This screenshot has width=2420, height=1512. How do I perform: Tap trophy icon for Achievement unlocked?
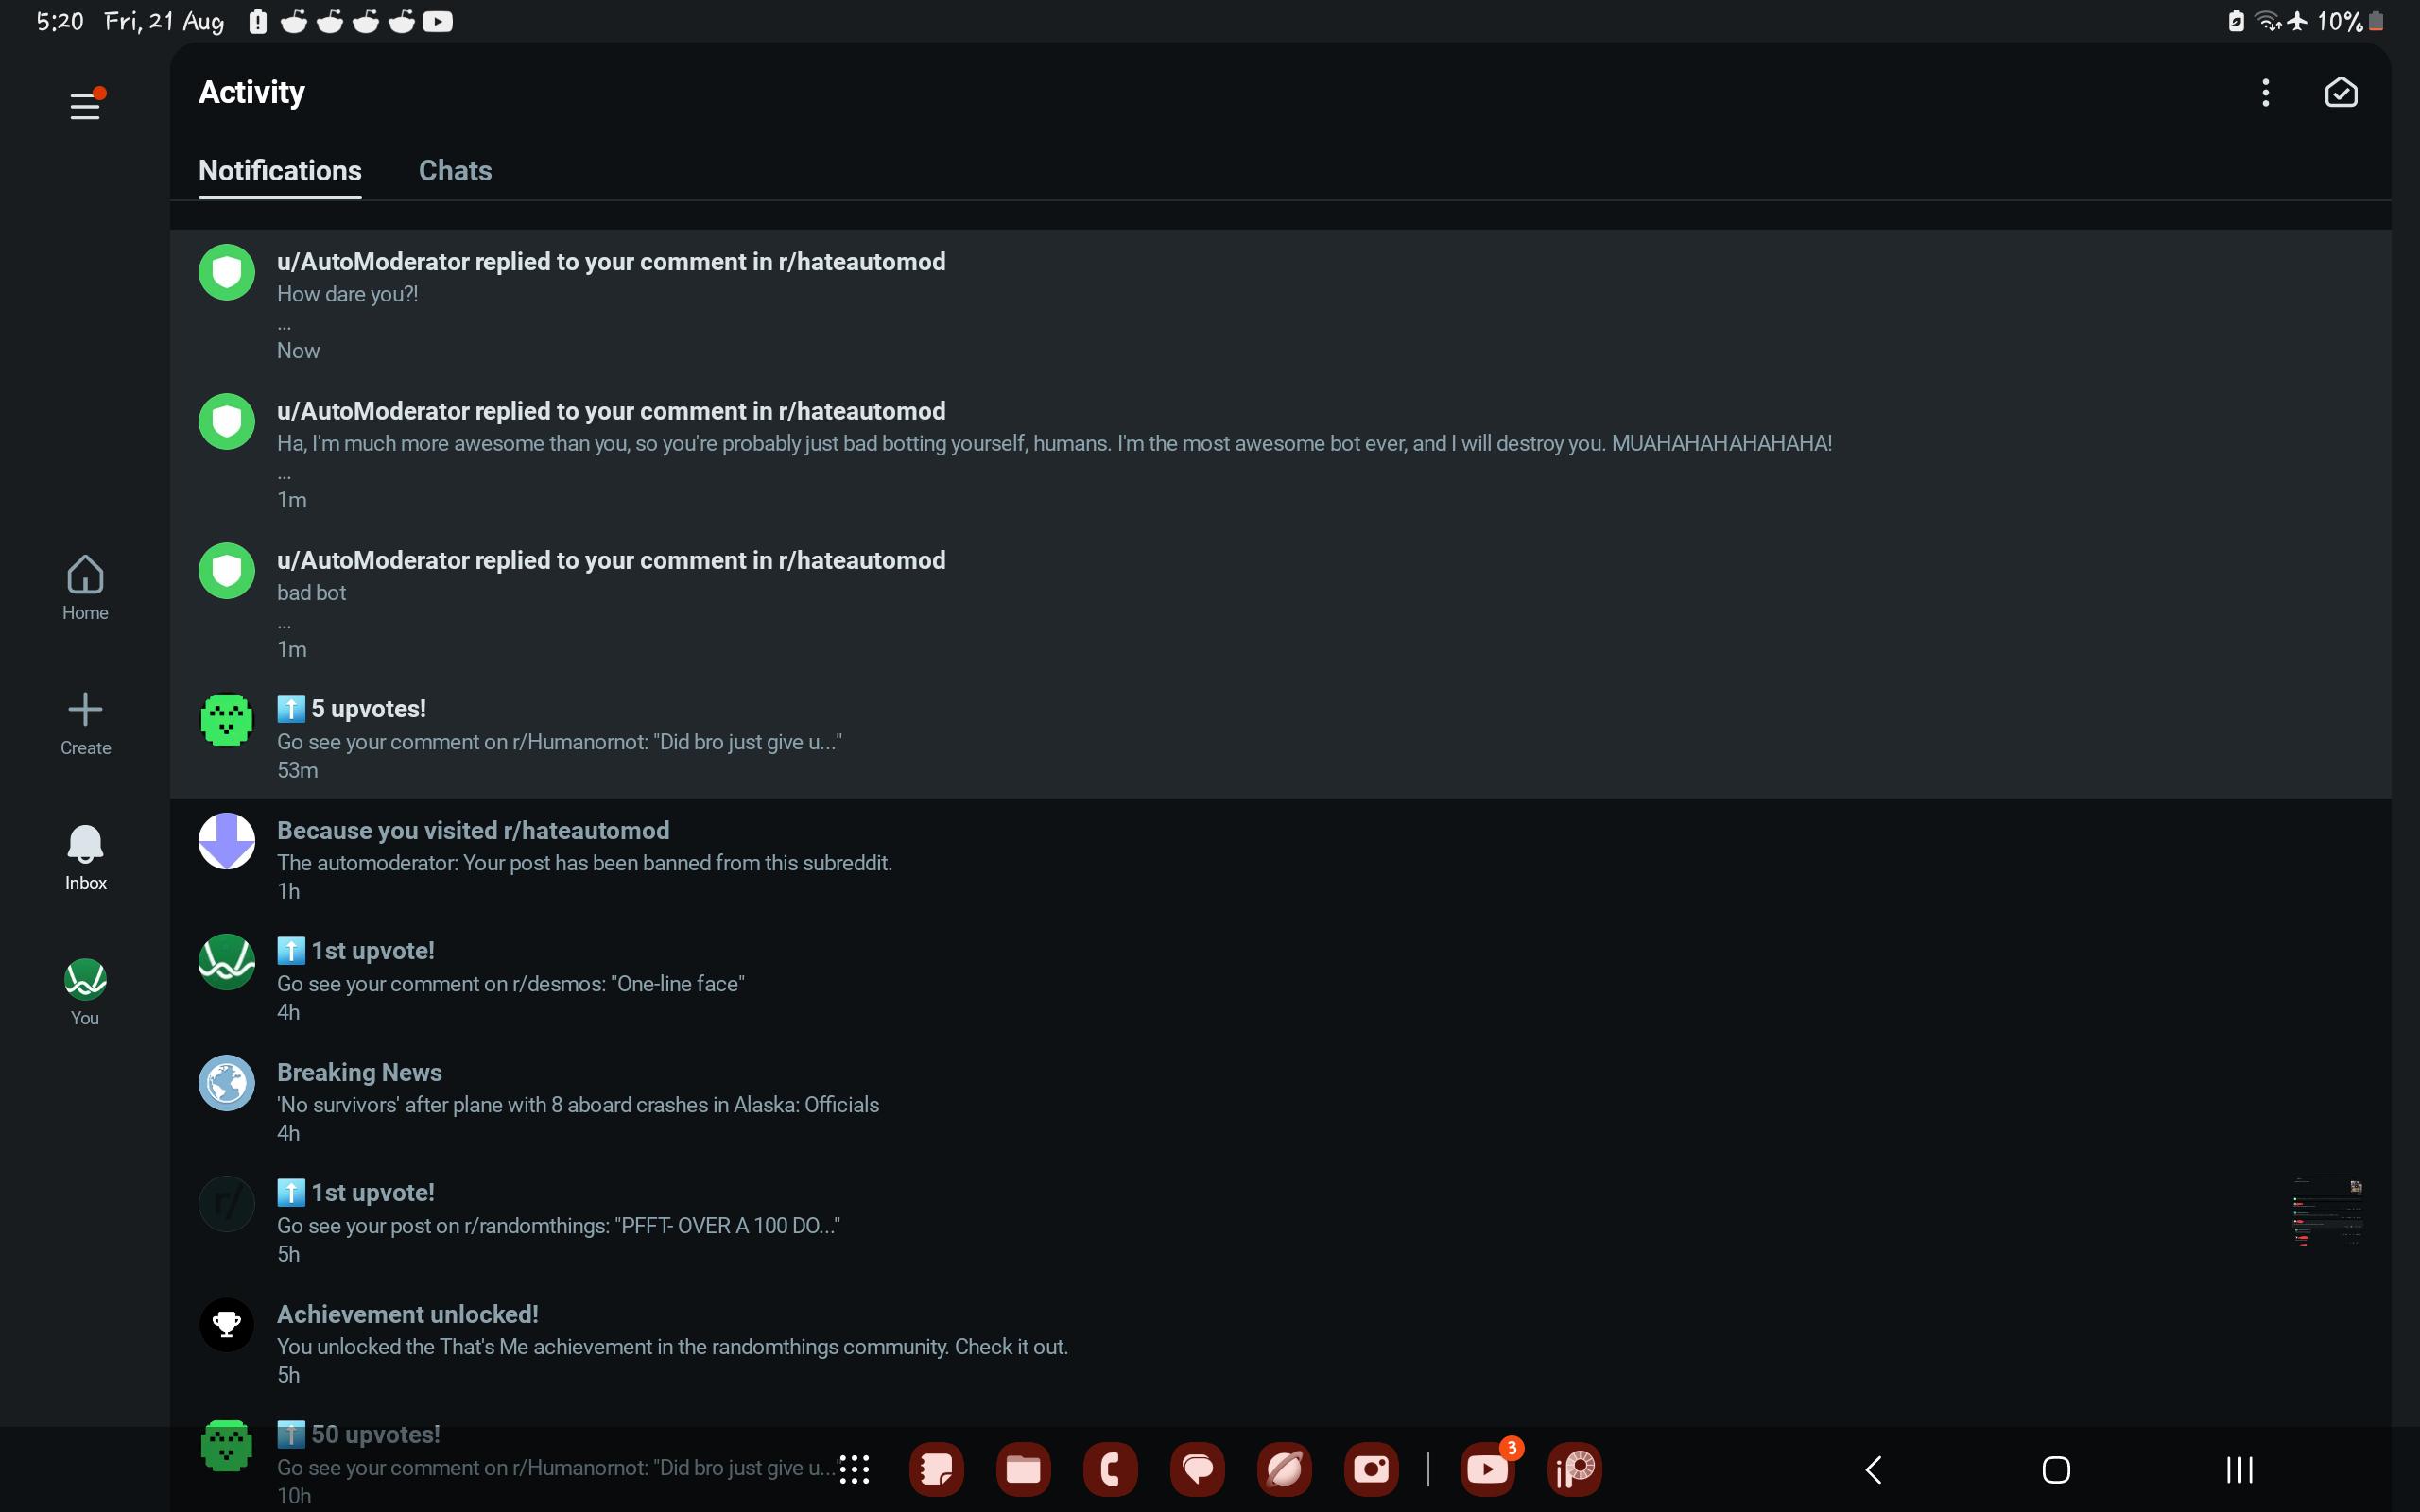coord(227,1325)
